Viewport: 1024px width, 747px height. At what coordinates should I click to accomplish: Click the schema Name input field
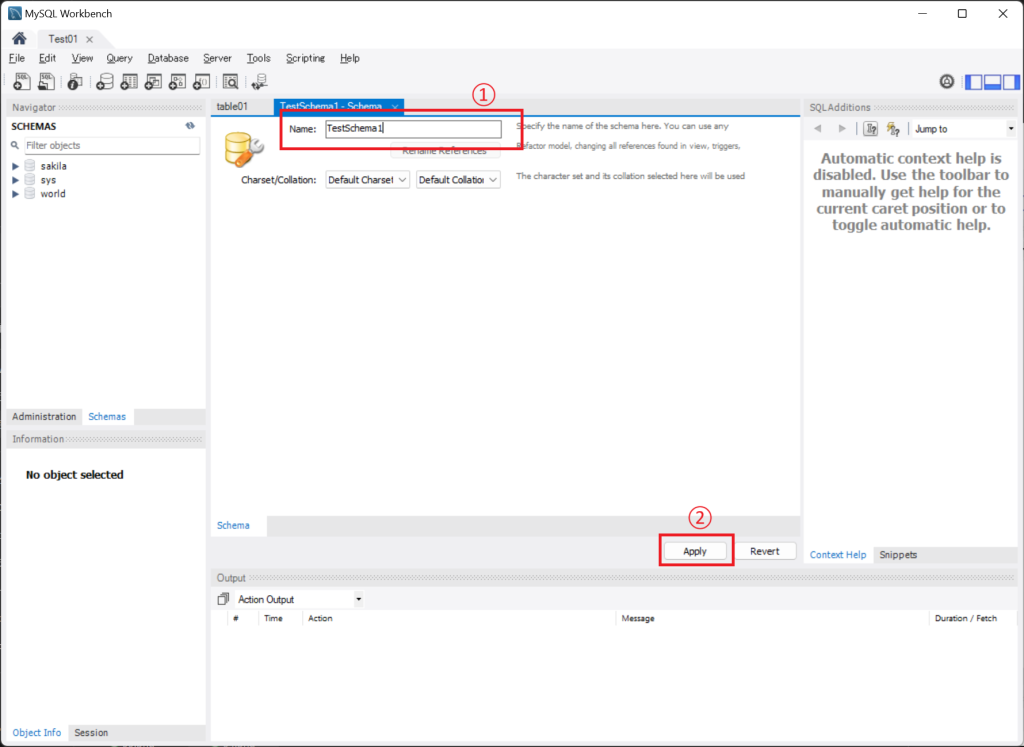point(411,129)
